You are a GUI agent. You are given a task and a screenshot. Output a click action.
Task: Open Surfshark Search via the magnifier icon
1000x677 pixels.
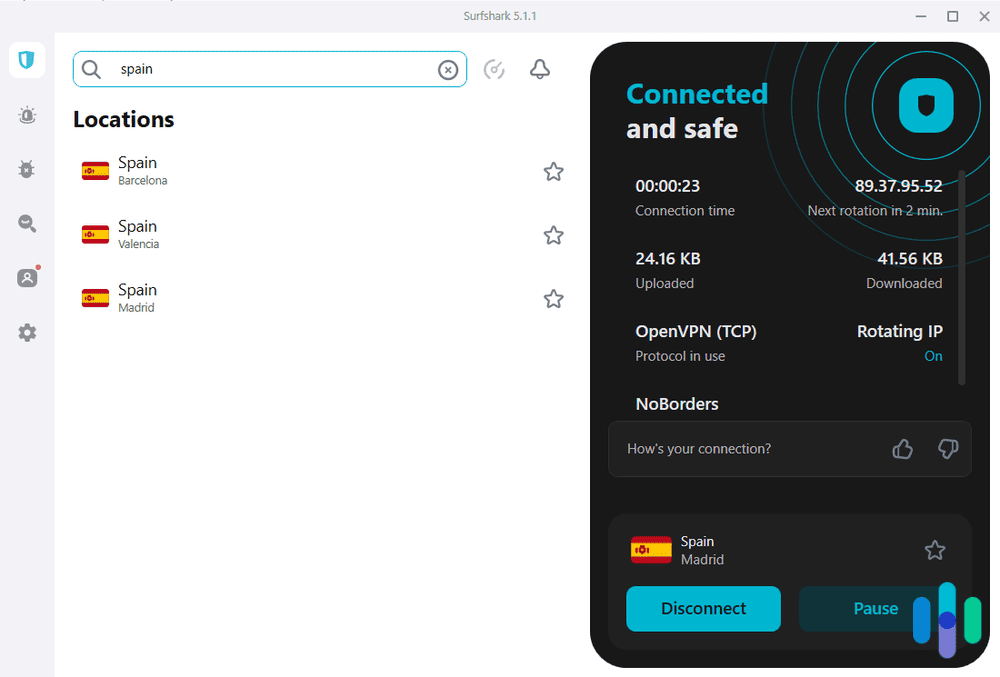click(27, 223)
